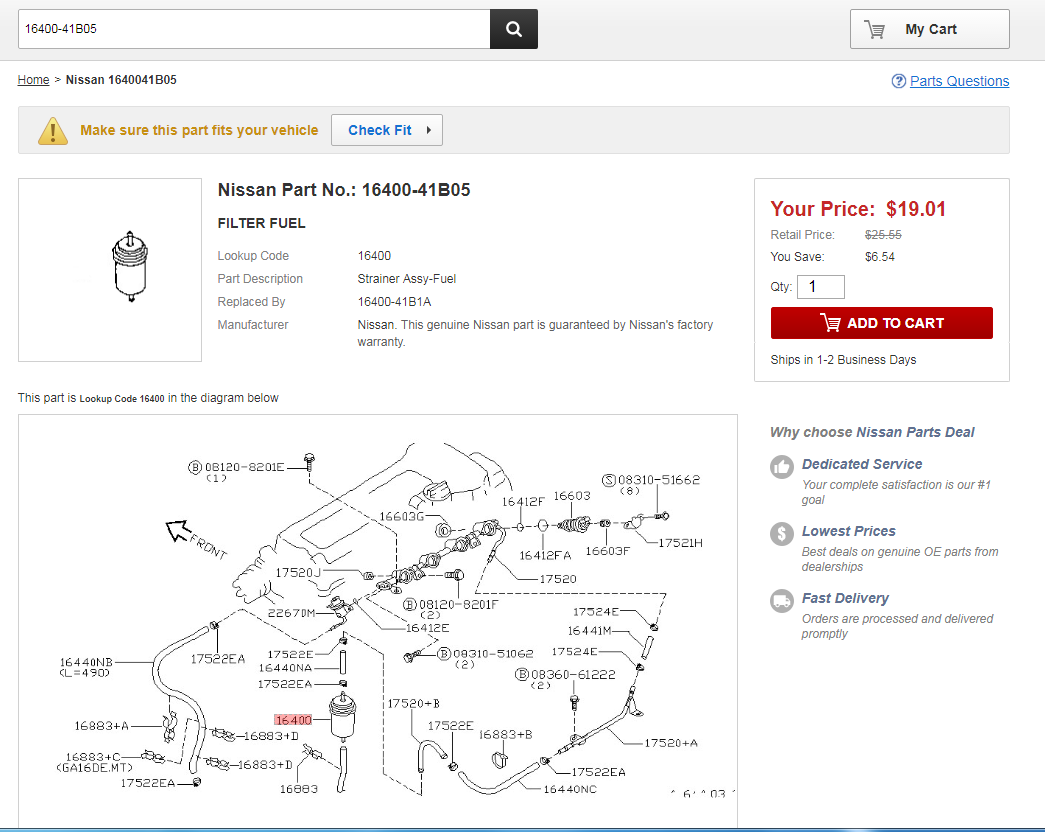This screenshot has height=832, width=1045.
Task: Click the search magnifier button
Action: [x=514, y=29]
